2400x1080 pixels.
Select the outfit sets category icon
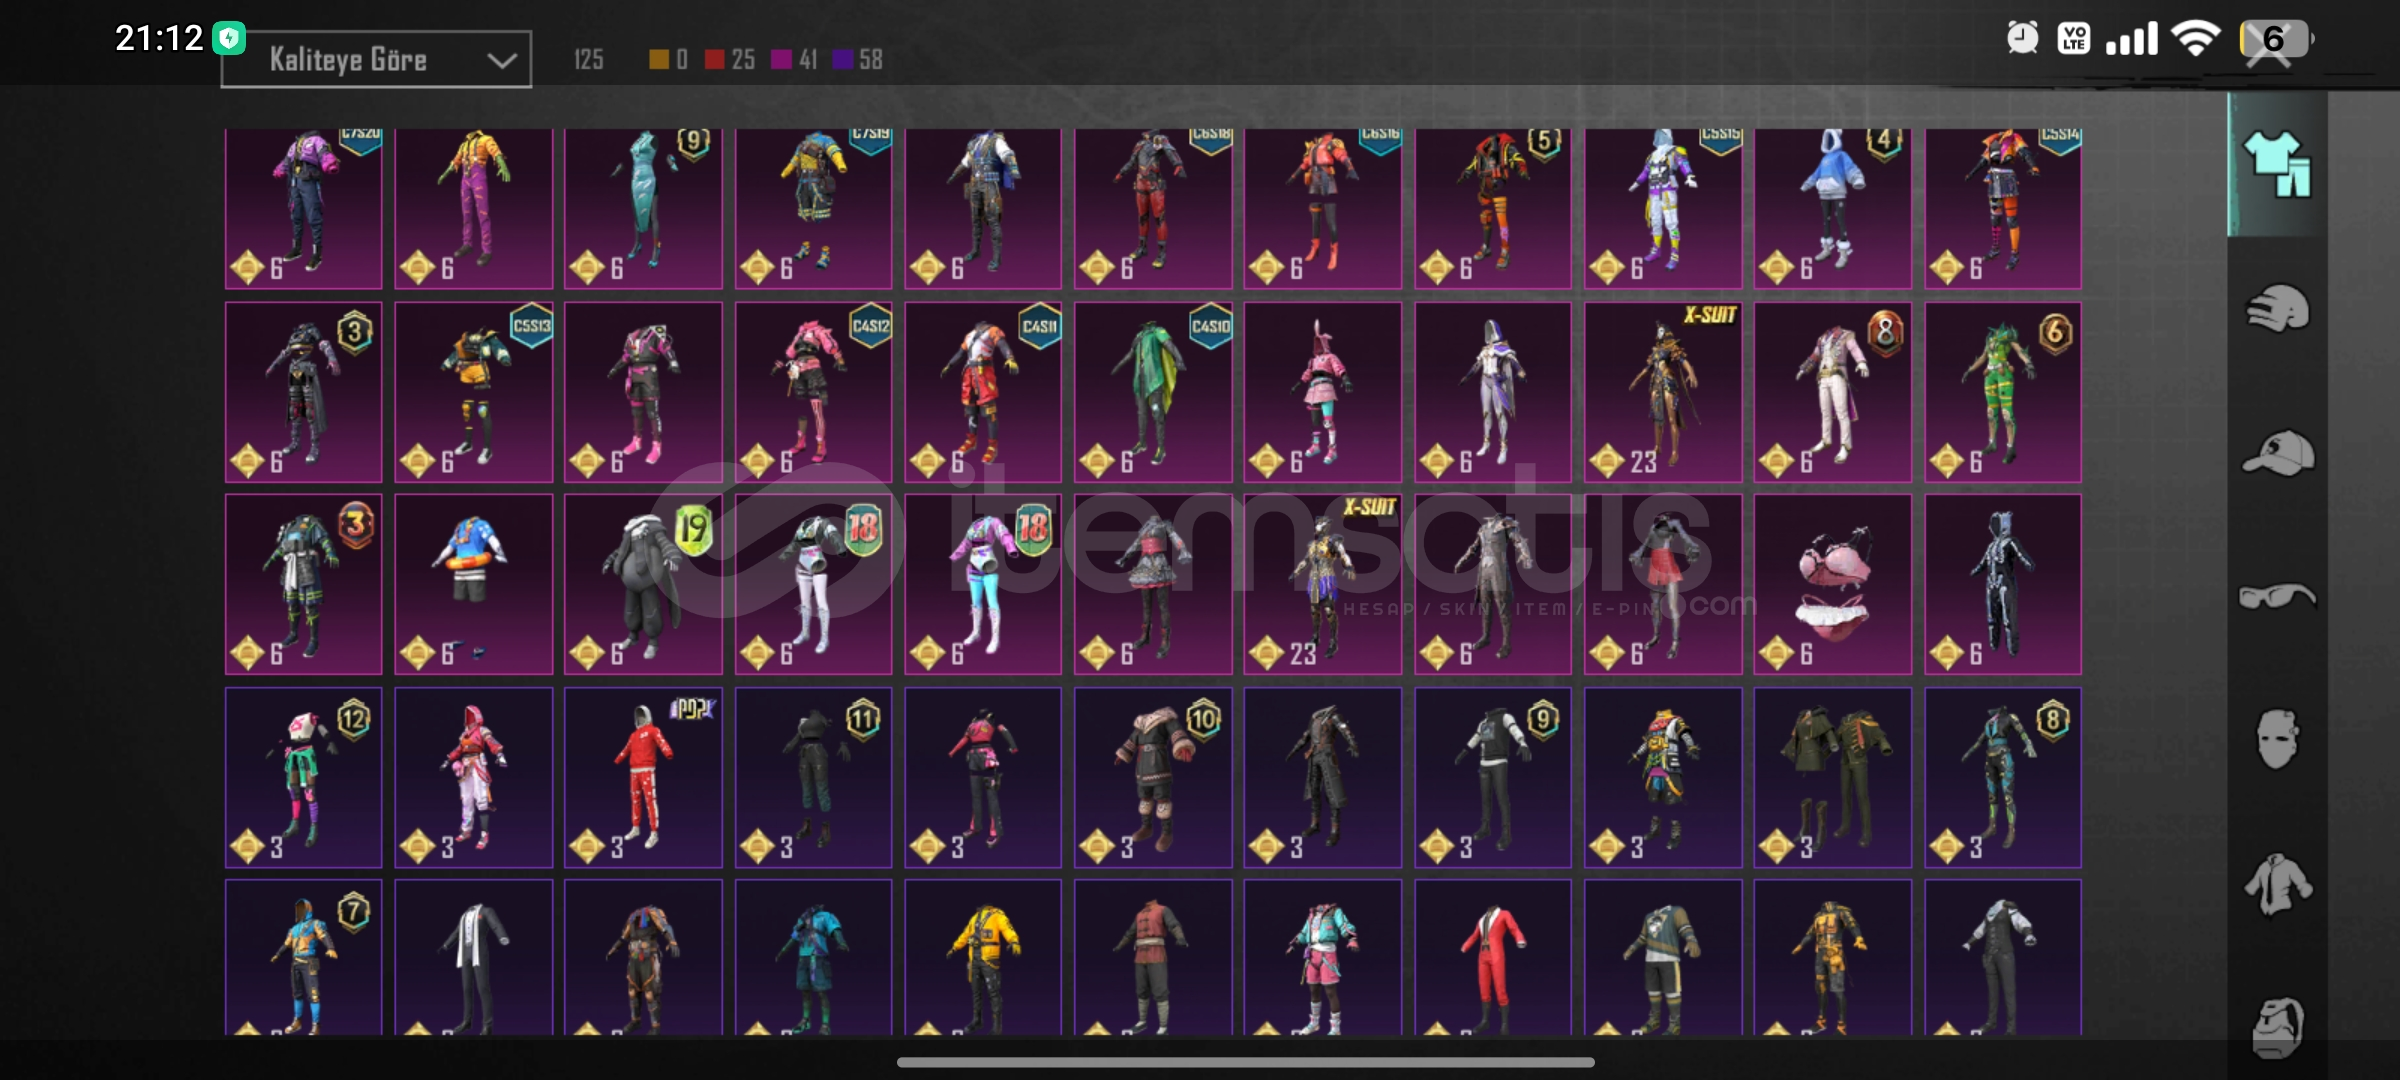(x=2277, y=165)
